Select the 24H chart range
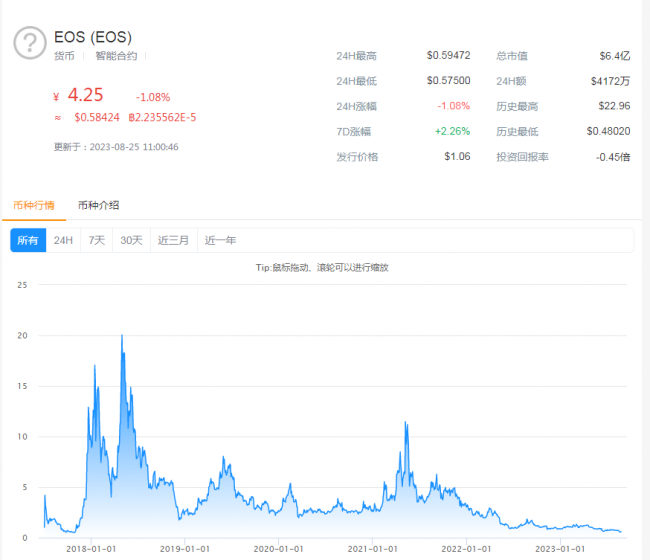 tap(63, 240)
